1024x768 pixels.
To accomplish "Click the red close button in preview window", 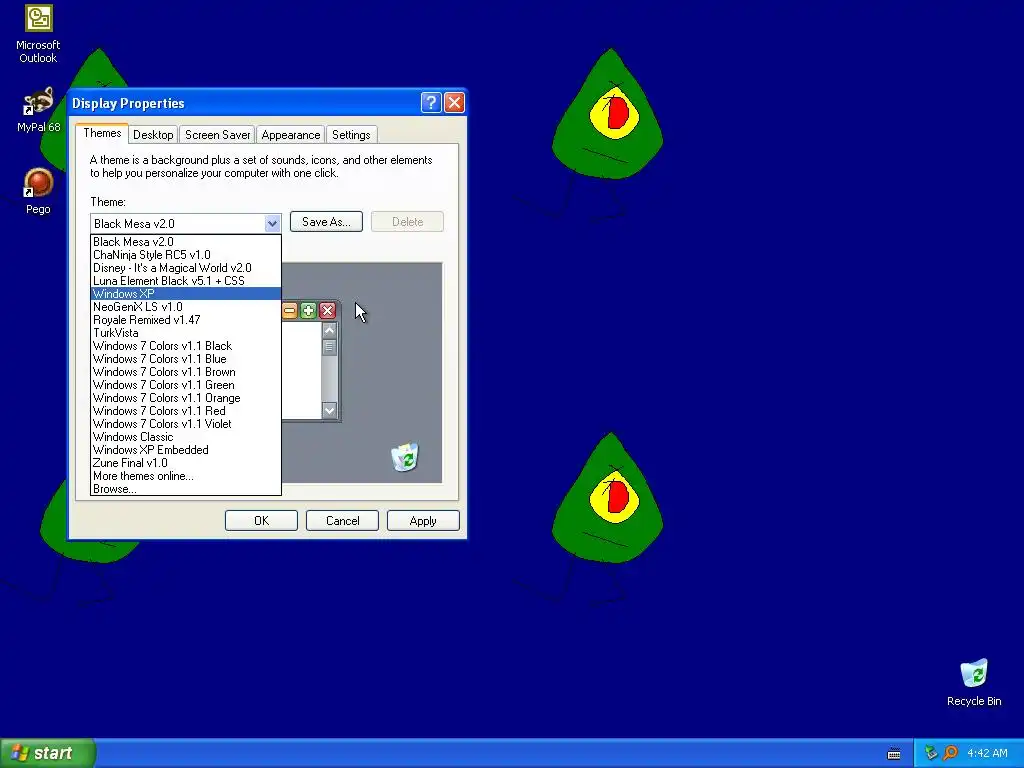I will (327, 311).
